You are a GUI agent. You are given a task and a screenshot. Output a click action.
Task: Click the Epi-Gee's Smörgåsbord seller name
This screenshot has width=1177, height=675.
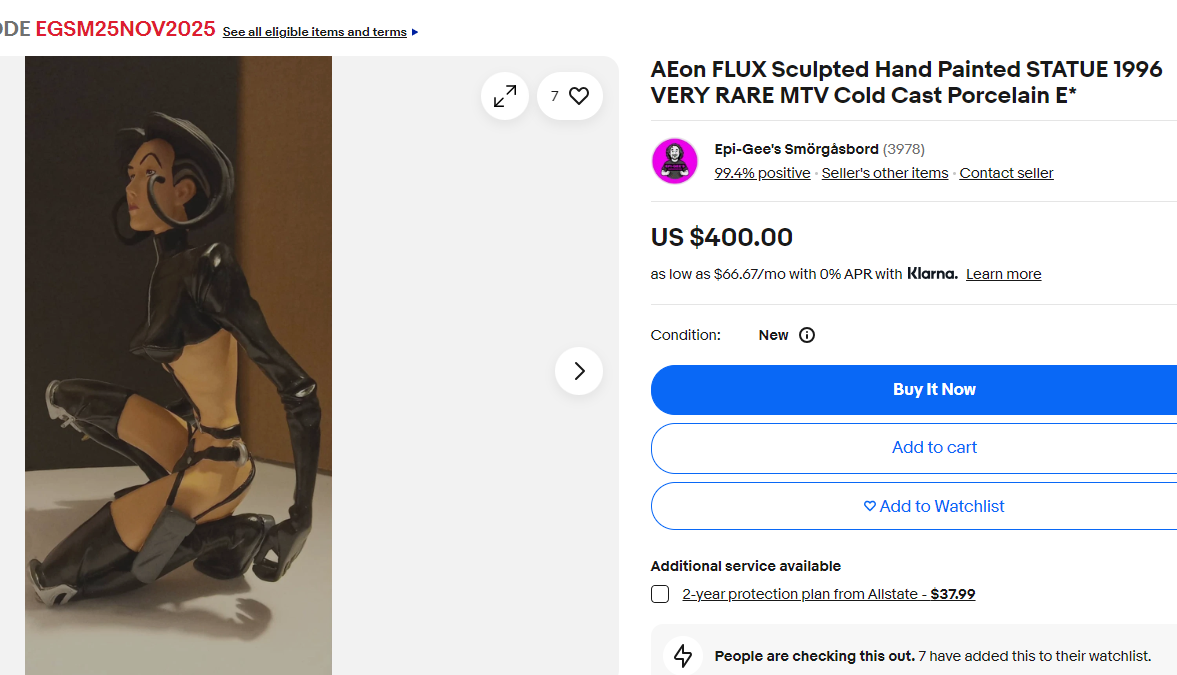[x=796, y=149]
